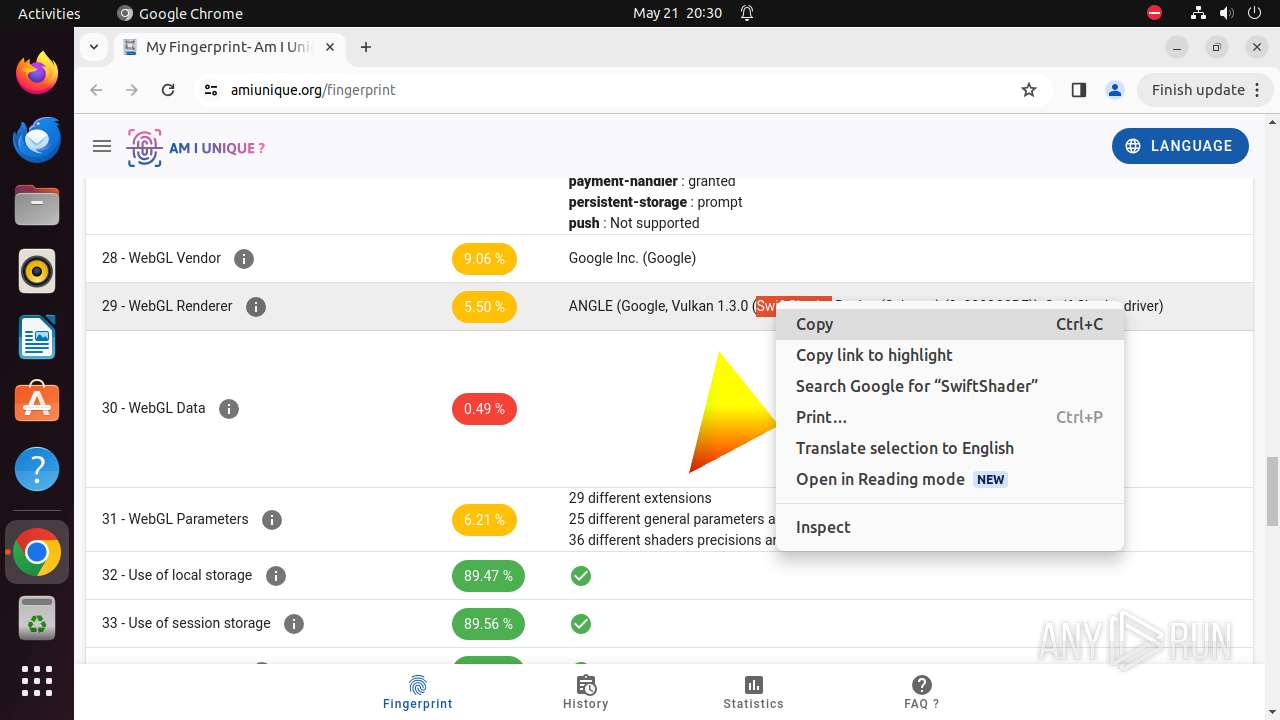Open the hamburger navigation menu

[101, 146]
